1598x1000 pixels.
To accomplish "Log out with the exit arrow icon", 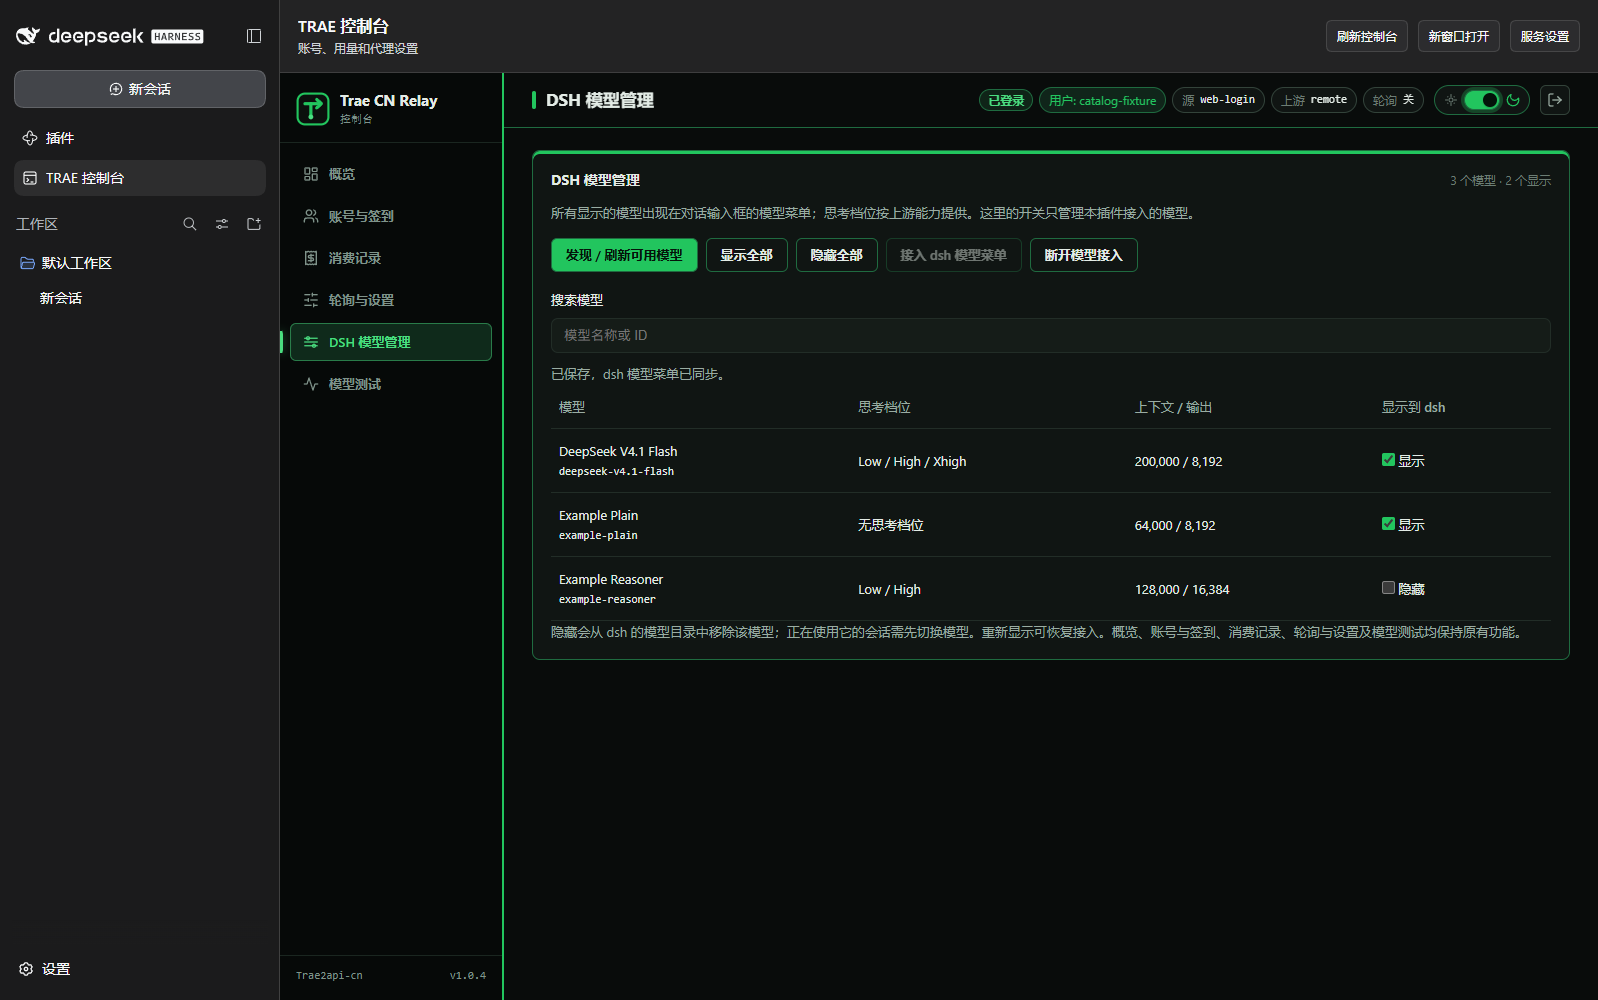I will pos(1555,100).
